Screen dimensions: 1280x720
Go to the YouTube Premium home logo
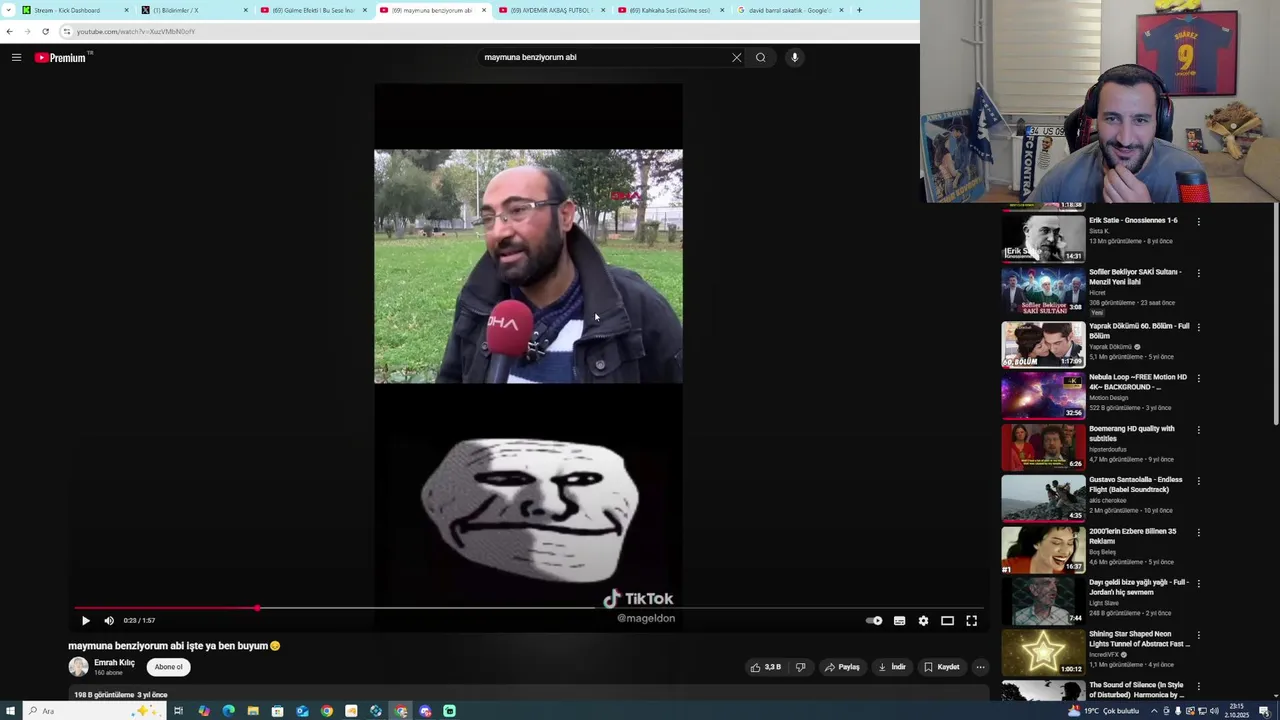click(x=62, y=57)
